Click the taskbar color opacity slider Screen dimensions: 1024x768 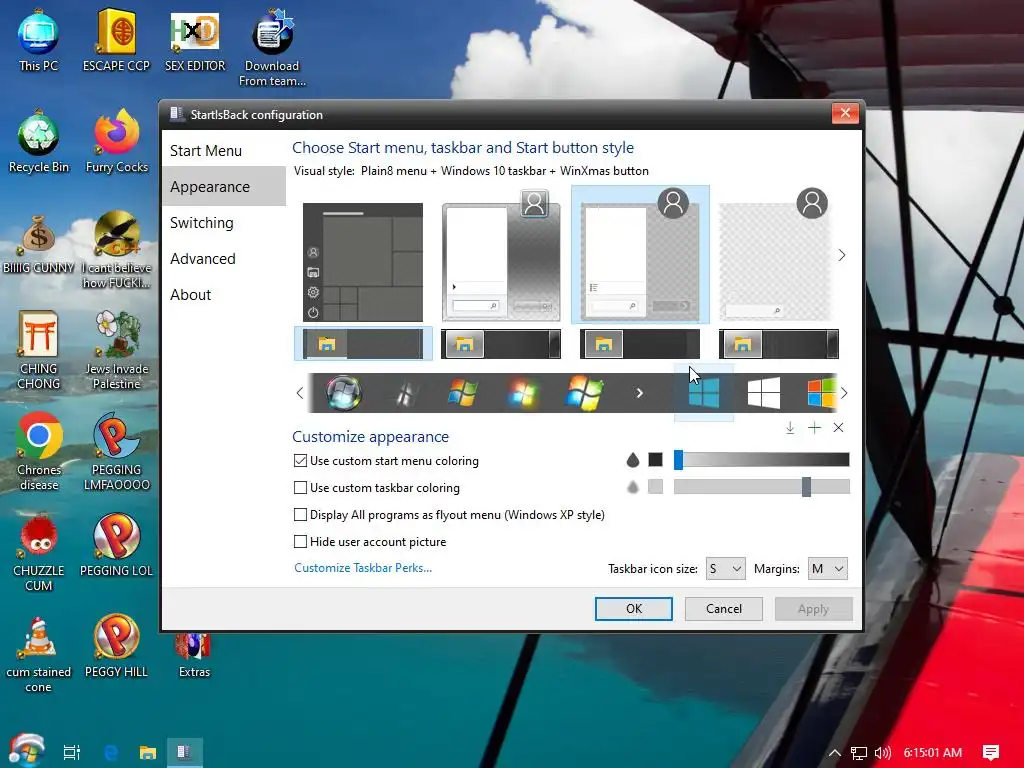point(762,487)
